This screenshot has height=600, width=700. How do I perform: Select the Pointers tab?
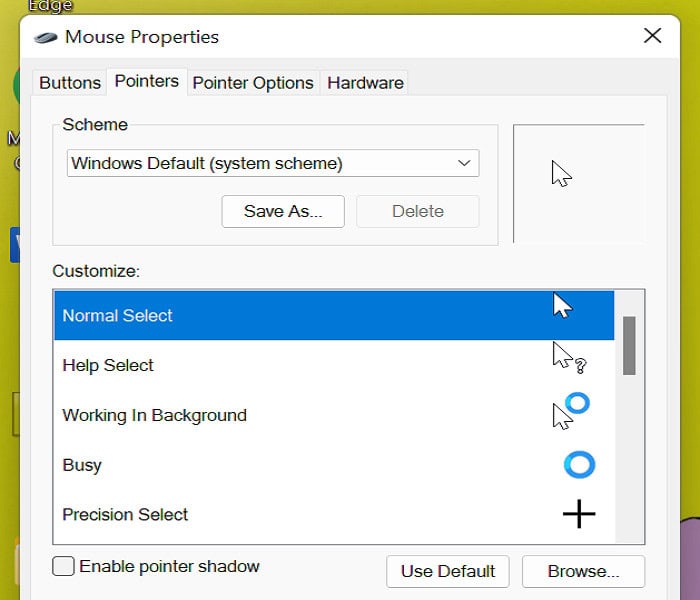click(x=147, y=81)
